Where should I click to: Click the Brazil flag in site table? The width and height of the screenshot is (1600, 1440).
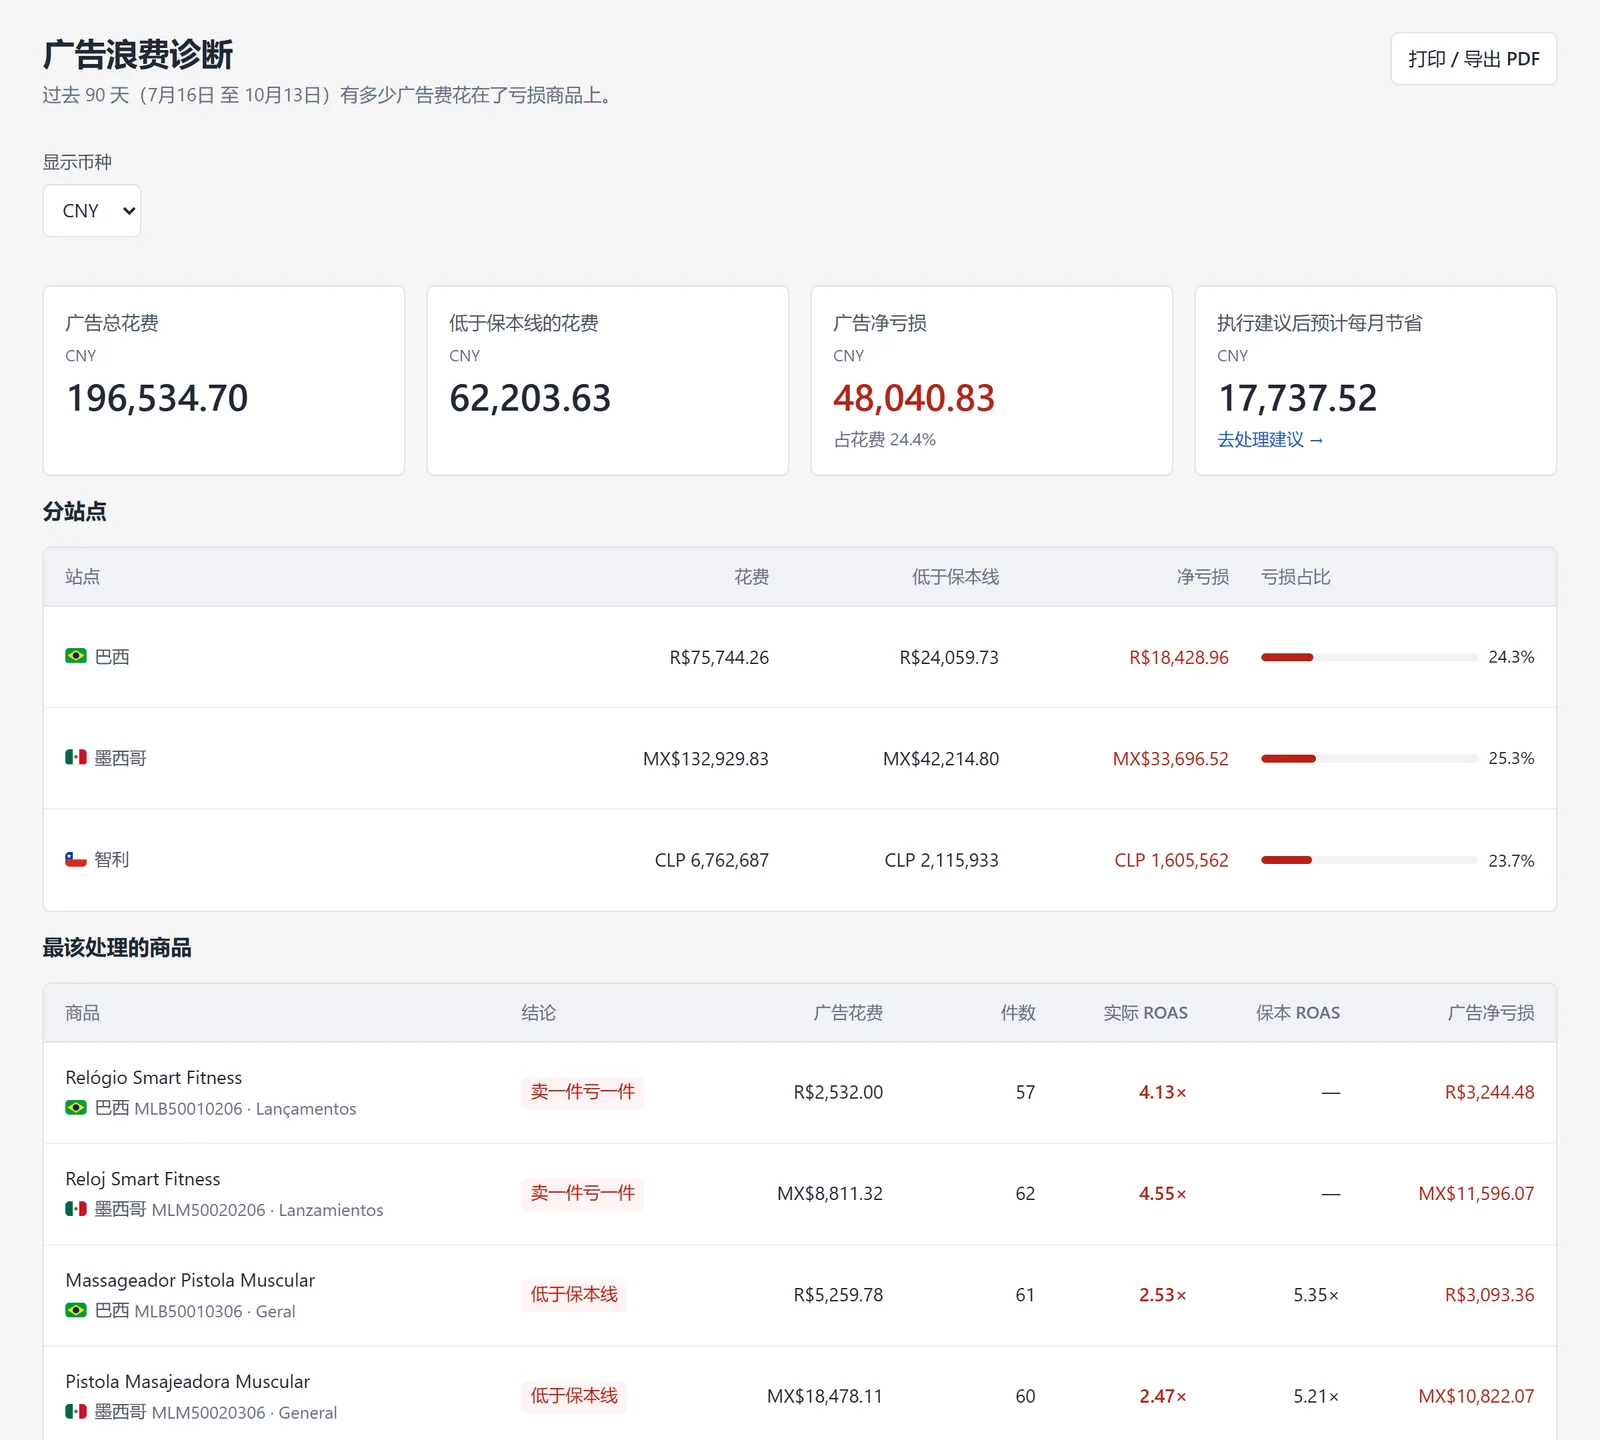(x=76, y=656)
